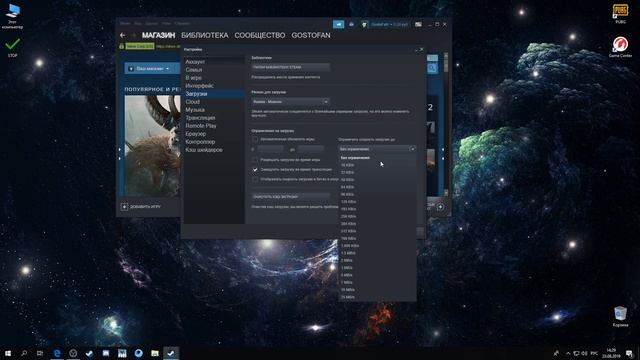Open the Корзина recycle bin icon
The width and height of the screenshot is (640, 360).
pyautogui.click(x=620, y=317)
